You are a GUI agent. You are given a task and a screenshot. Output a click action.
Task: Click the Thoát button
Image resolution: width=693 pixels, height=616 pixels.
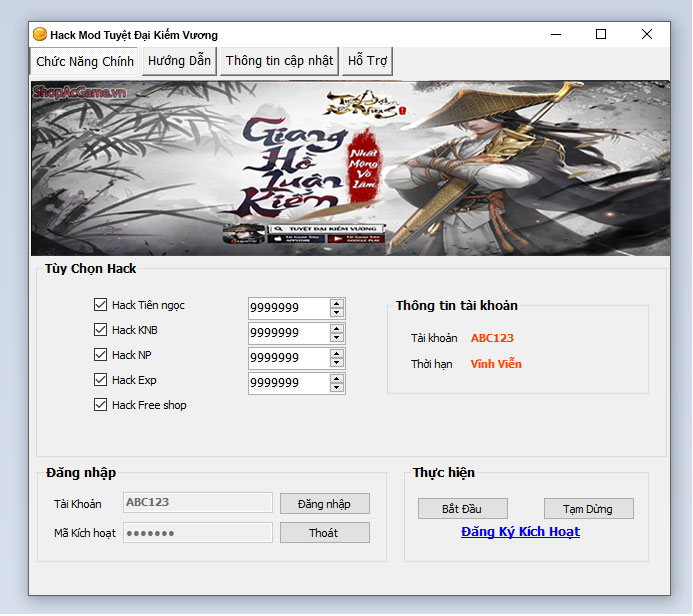click(x=324, y=533)
